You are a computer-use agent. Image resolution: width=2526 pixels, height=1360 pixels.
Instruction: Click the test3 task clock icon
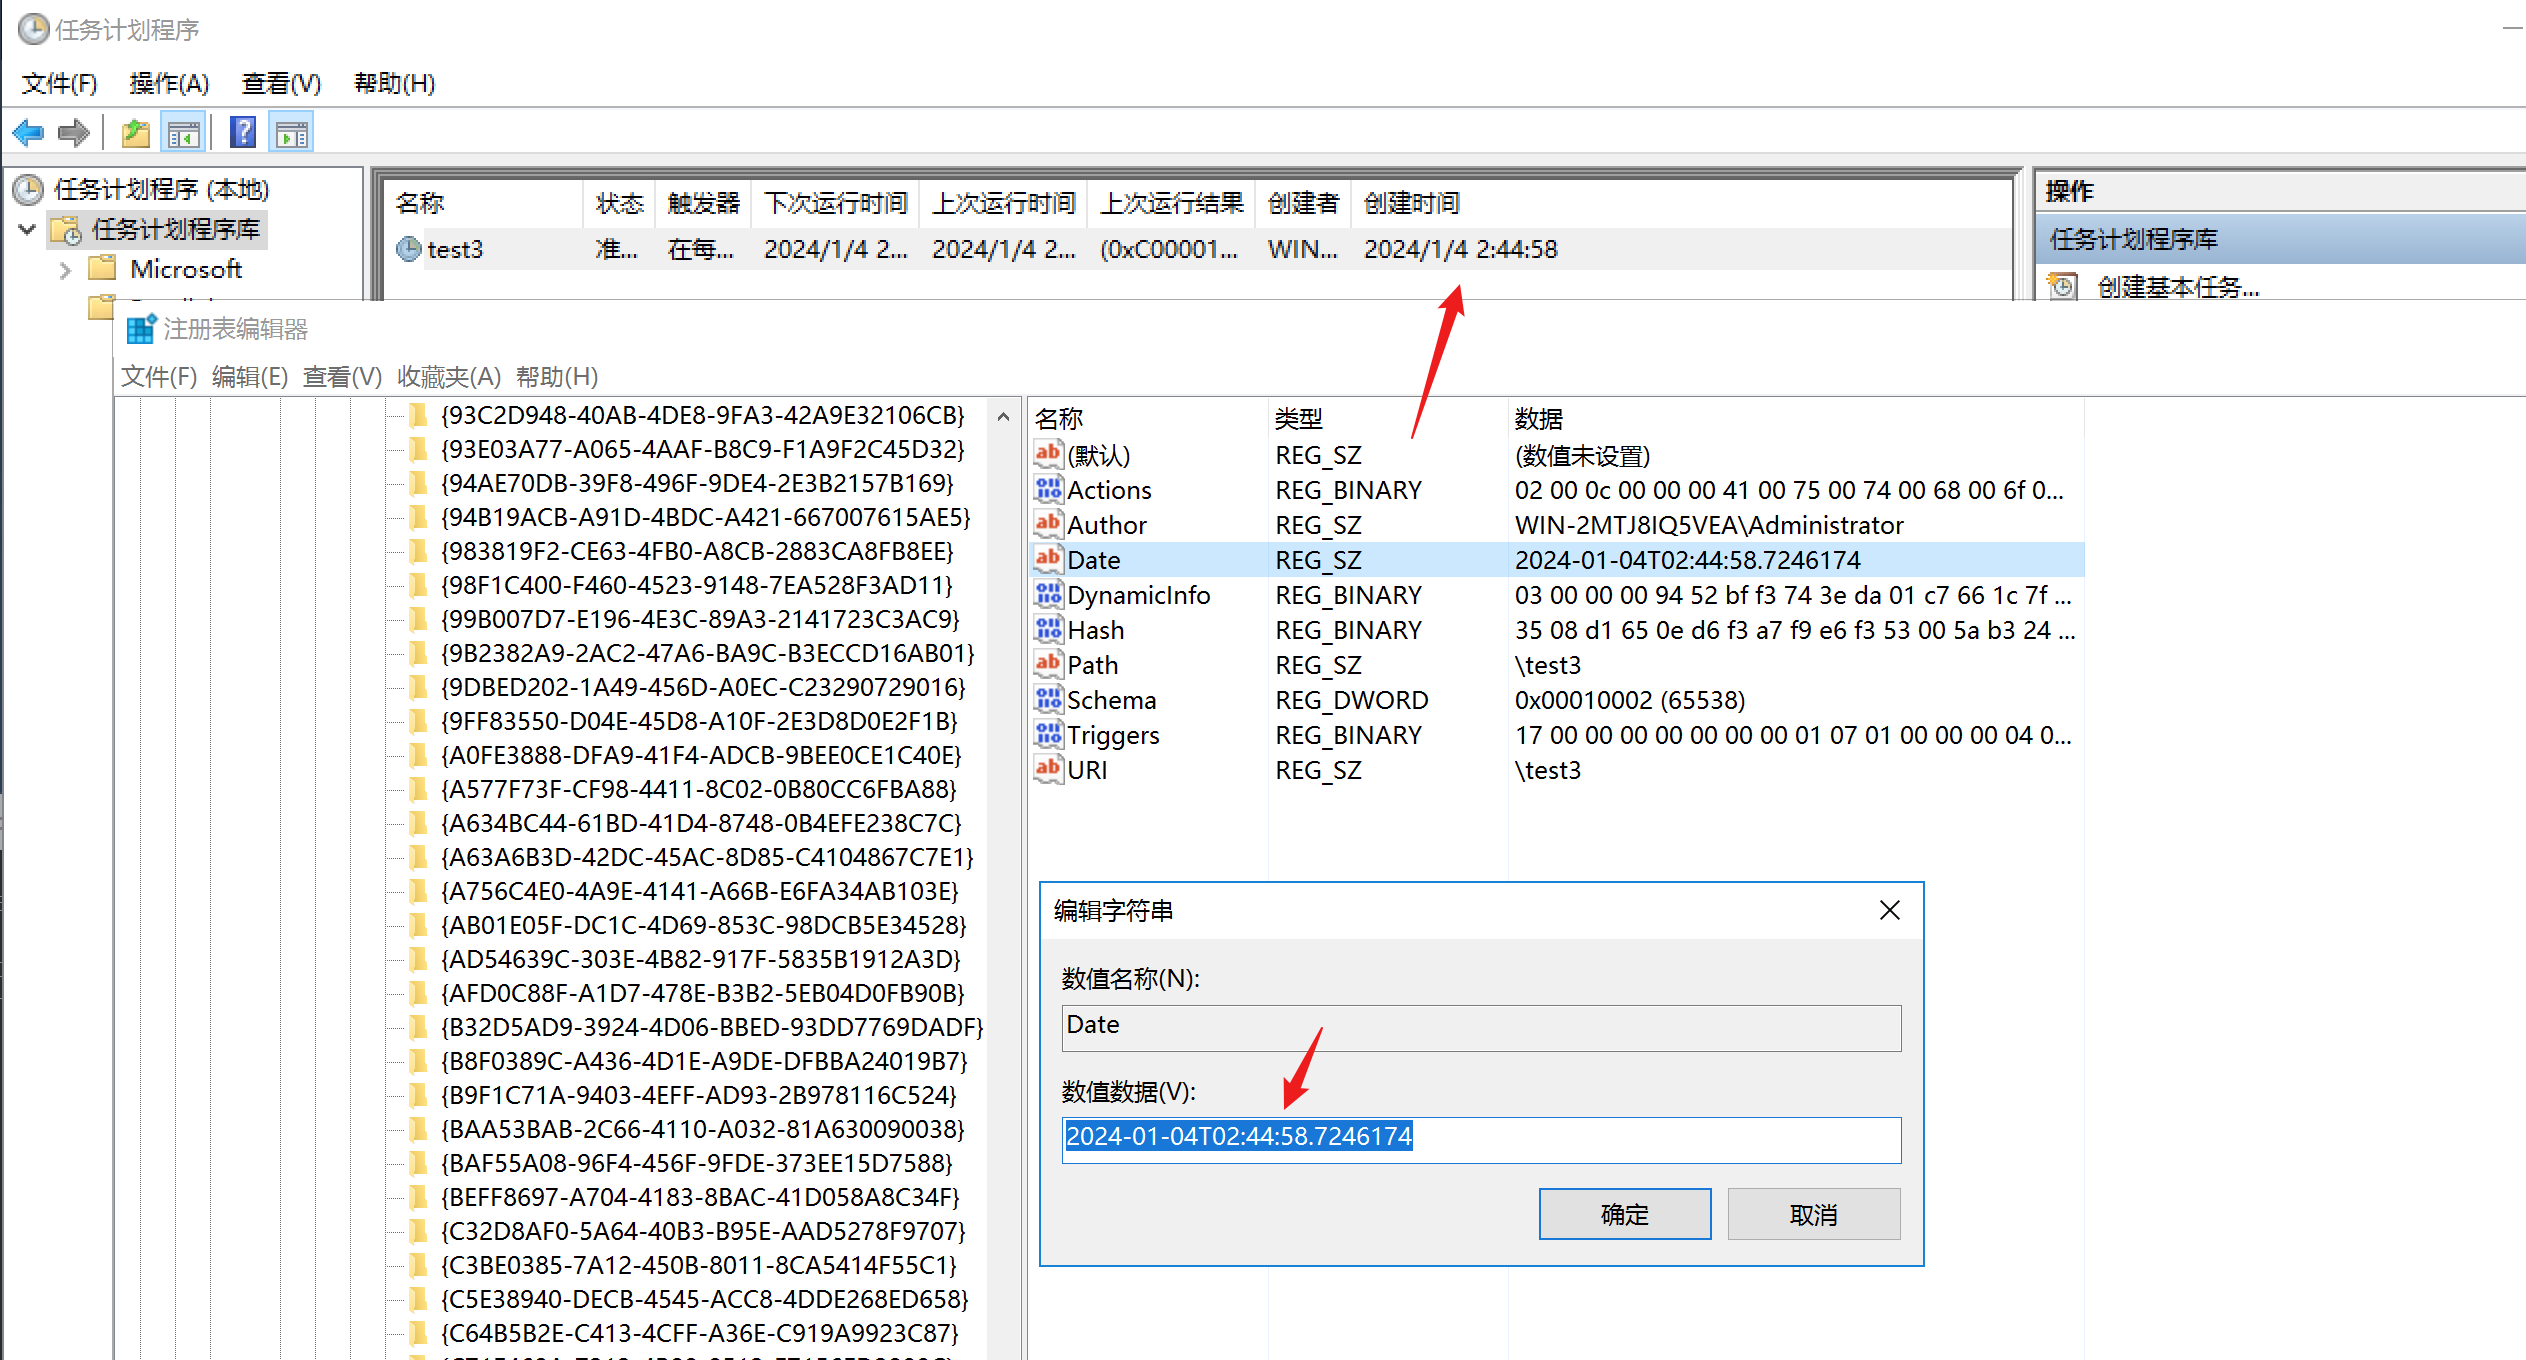[x=409, y=249]
